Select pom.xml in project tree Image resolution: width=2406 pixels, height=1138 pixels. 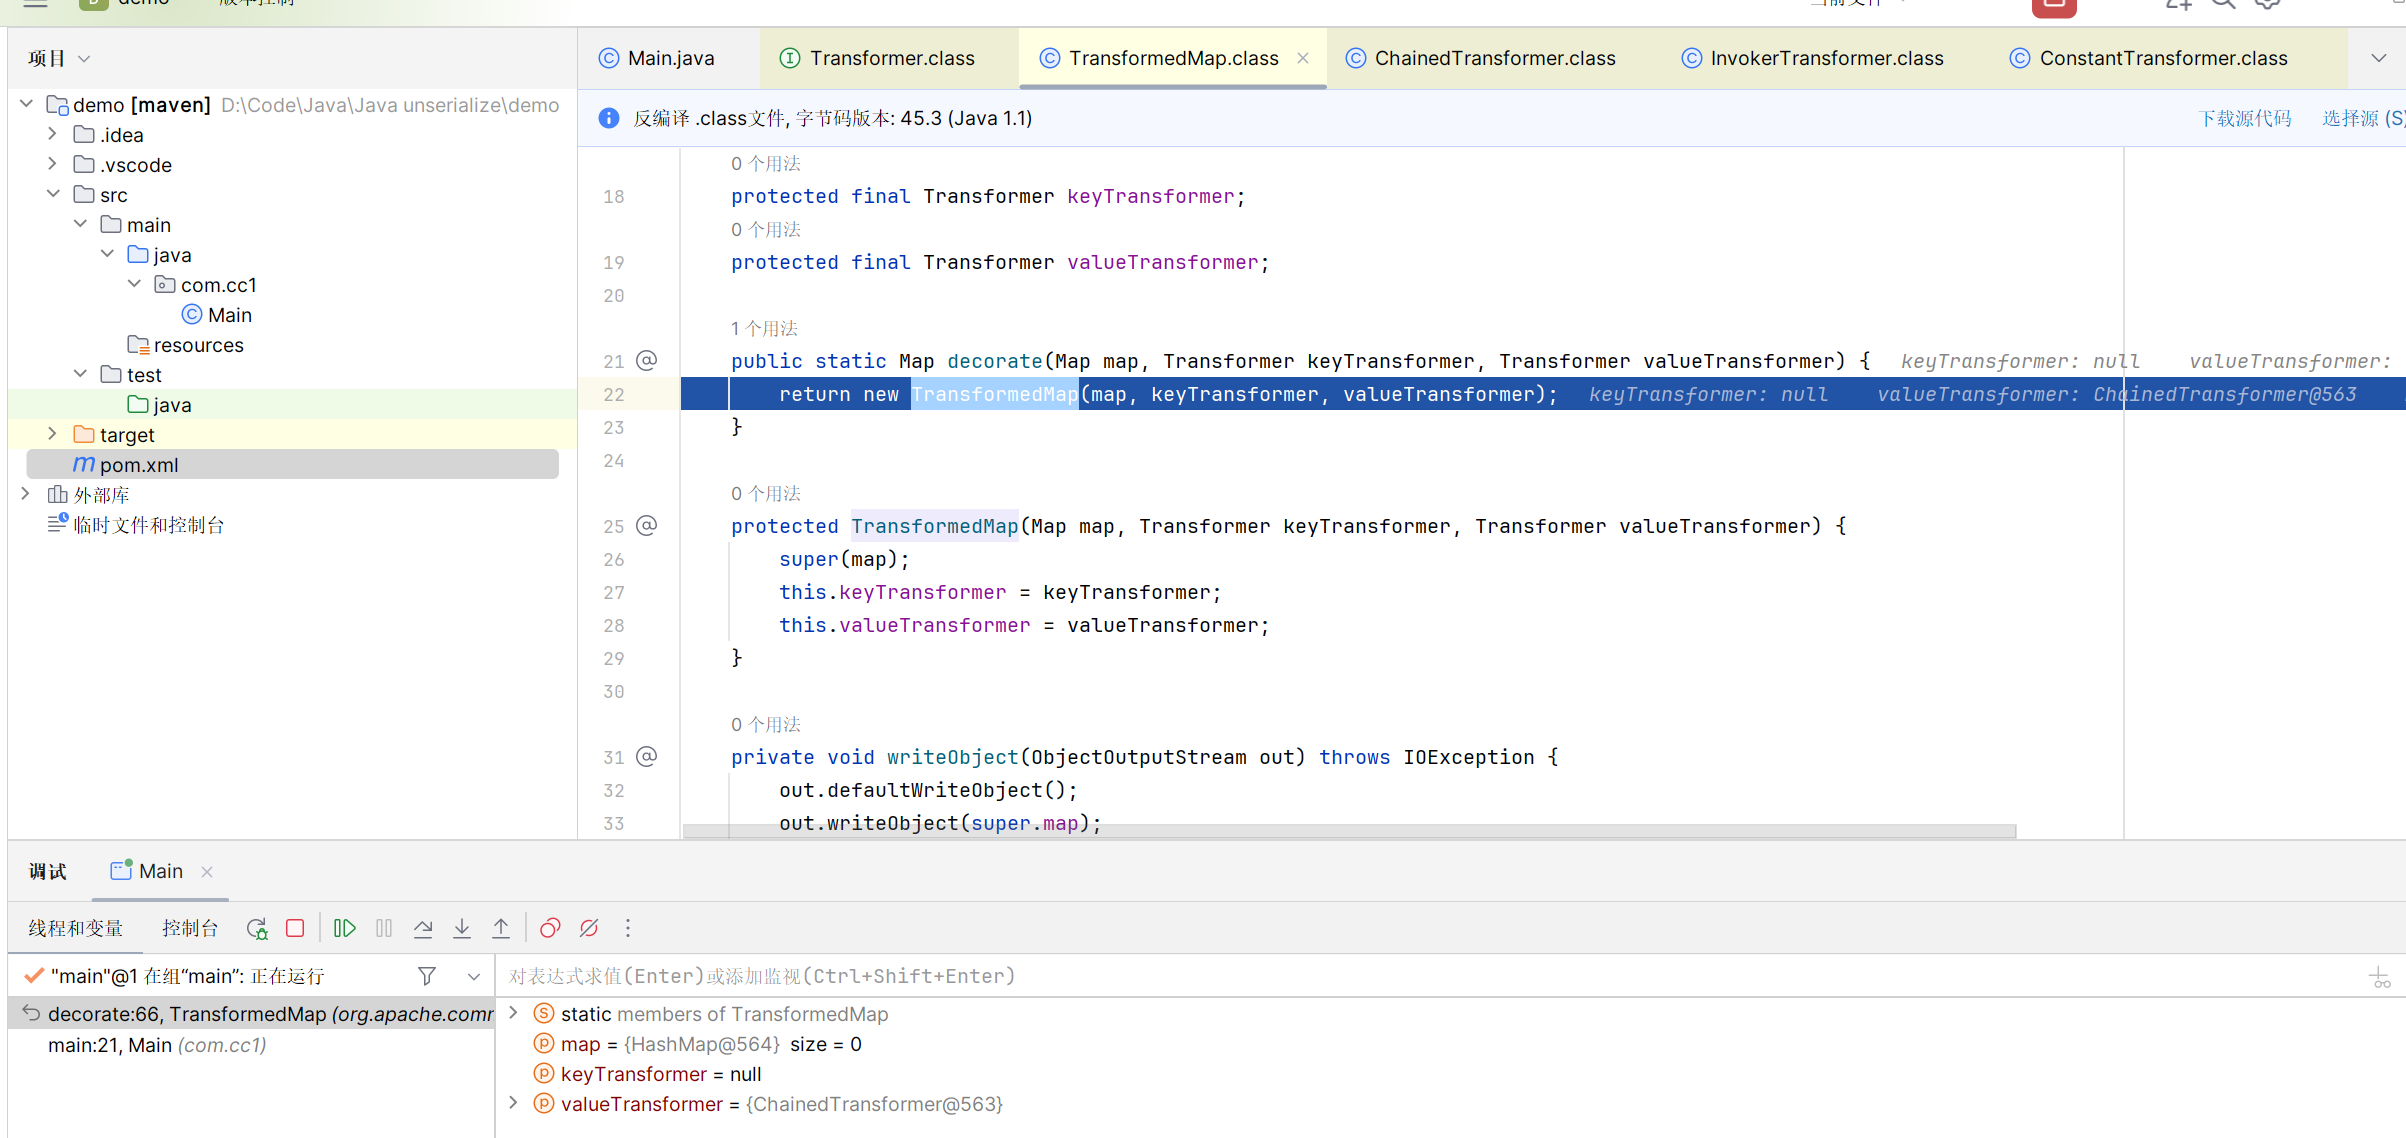coord(292,464)
